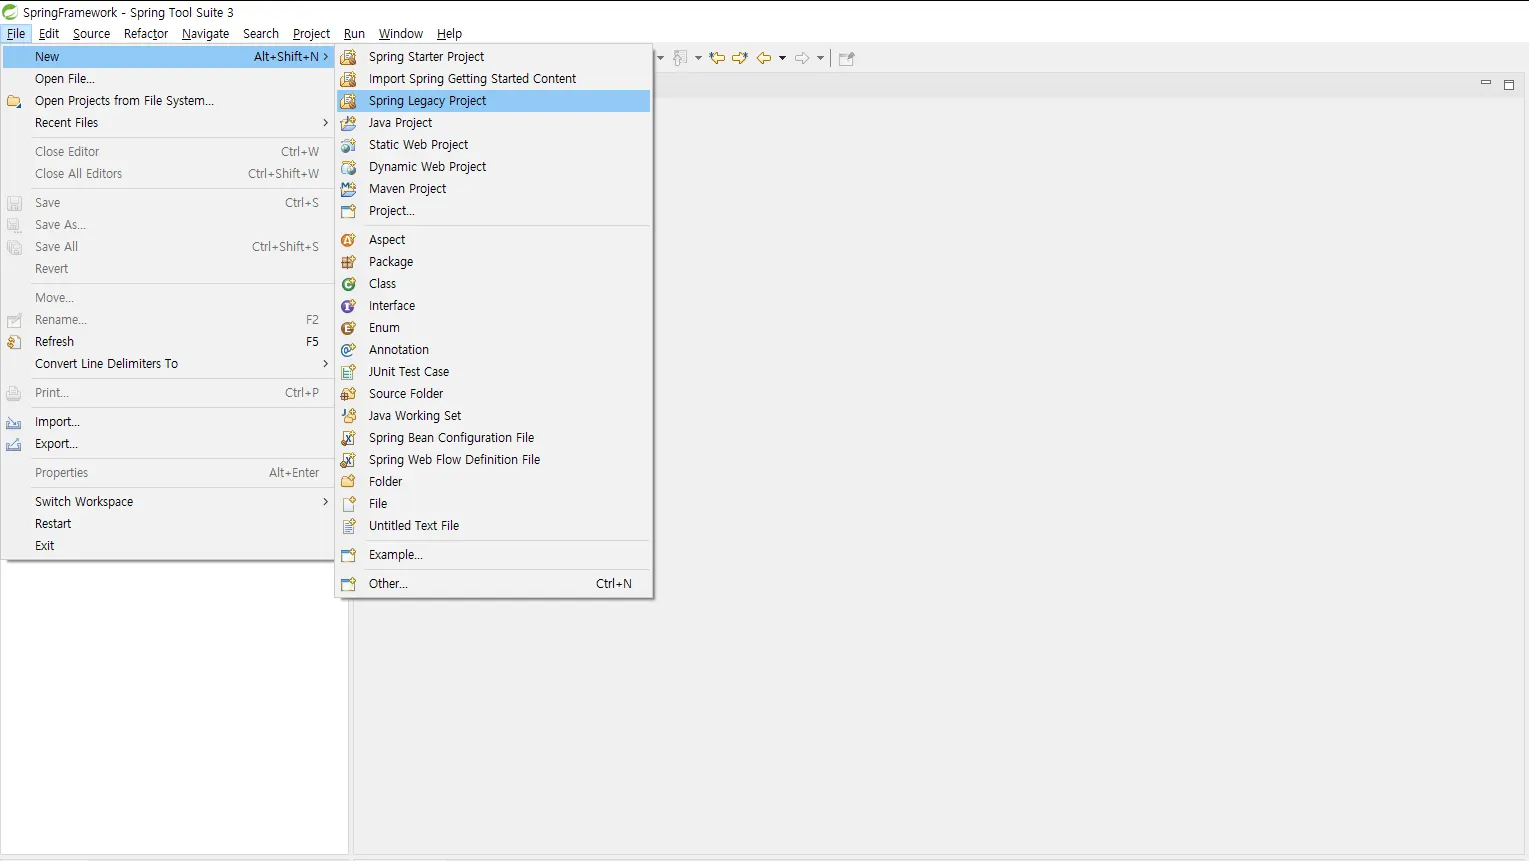Select File in the New submenu
The image size is (1529, 861).
494,504
